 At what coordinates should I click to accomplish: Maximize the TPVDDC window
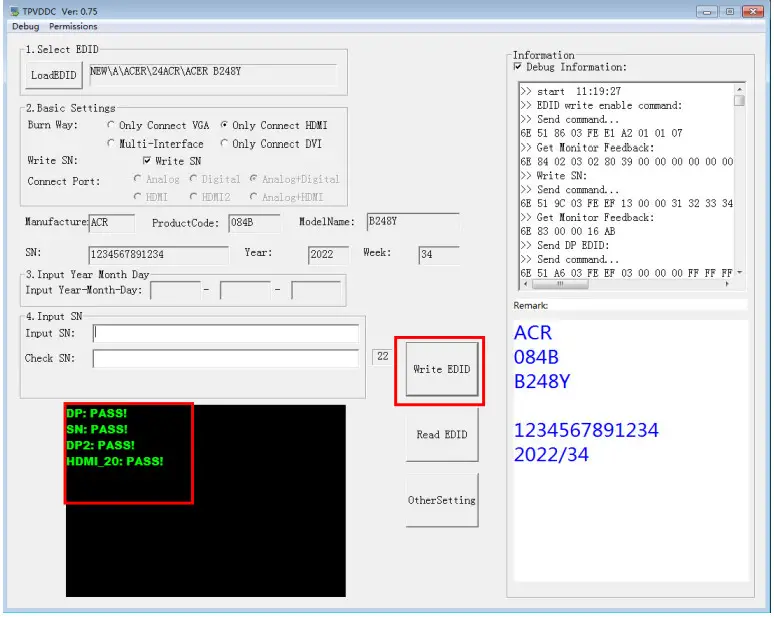[x=730, y=11]
